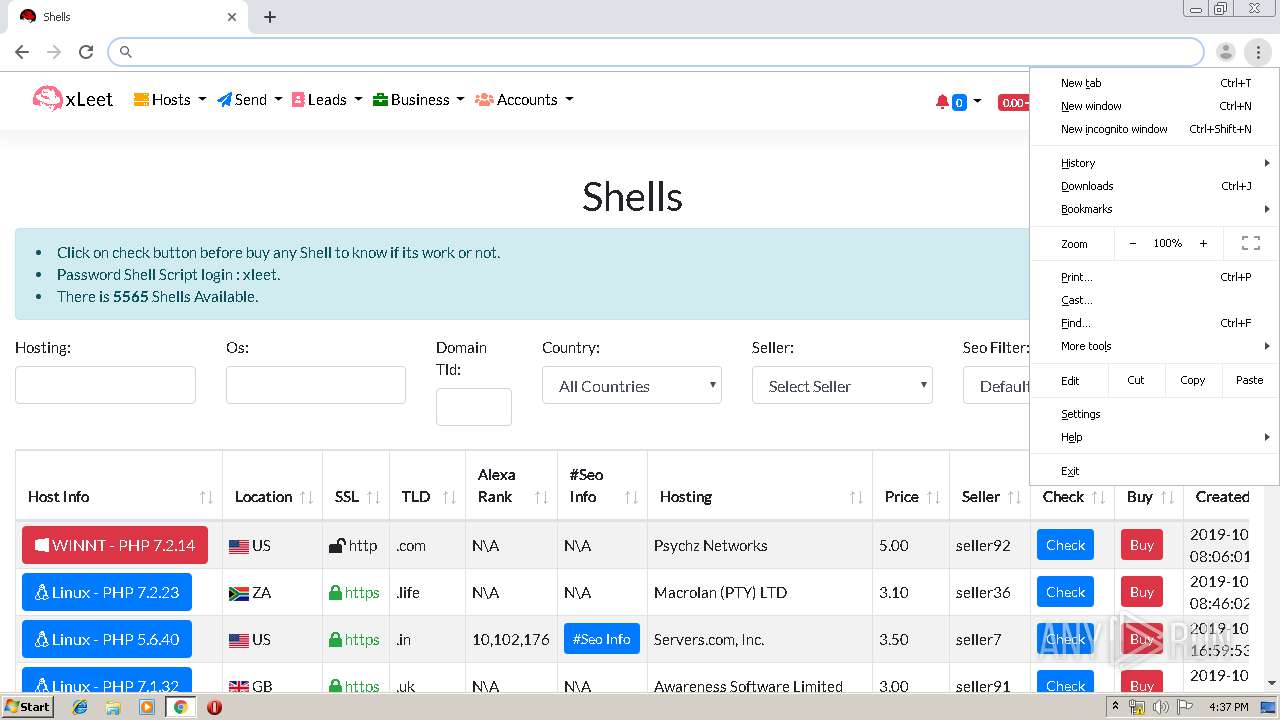The height and width of the screenshot is (720, 1280).
Task: Sort by Alexa Rank column arrows
Action: pos(541,497)
